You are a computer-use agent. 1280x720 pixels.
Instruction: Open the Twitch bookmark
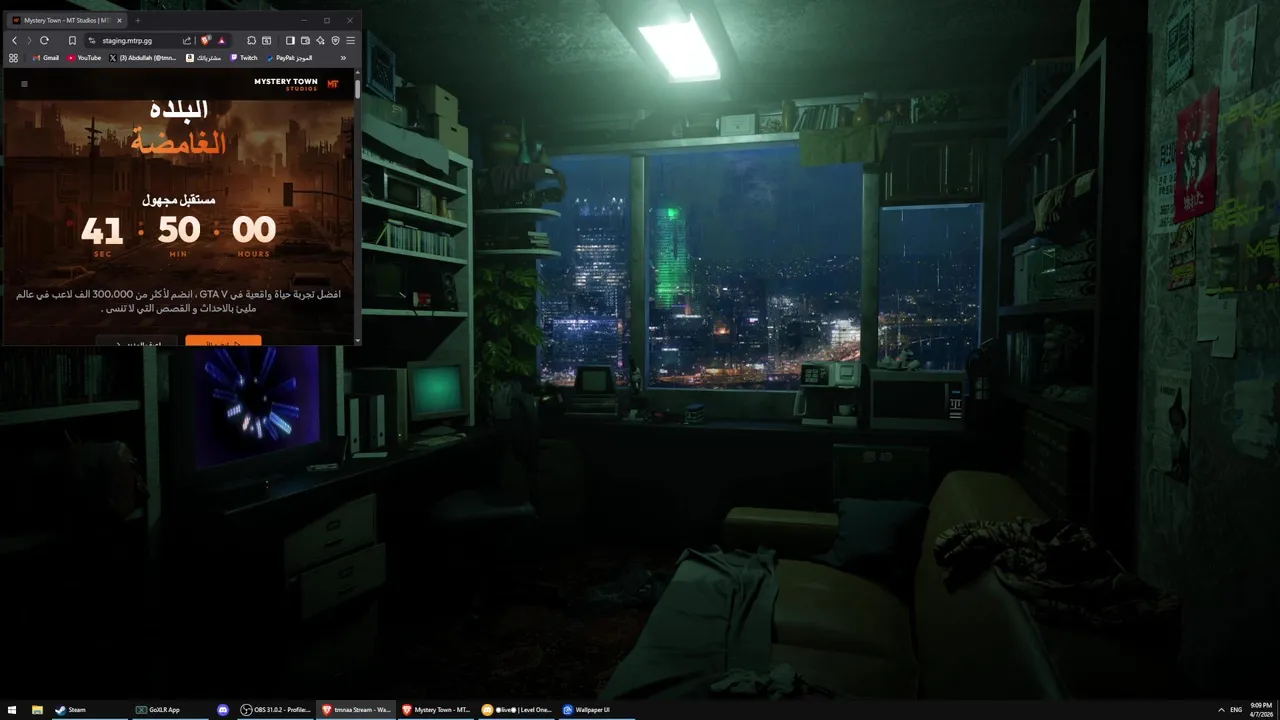coord(244,58)
